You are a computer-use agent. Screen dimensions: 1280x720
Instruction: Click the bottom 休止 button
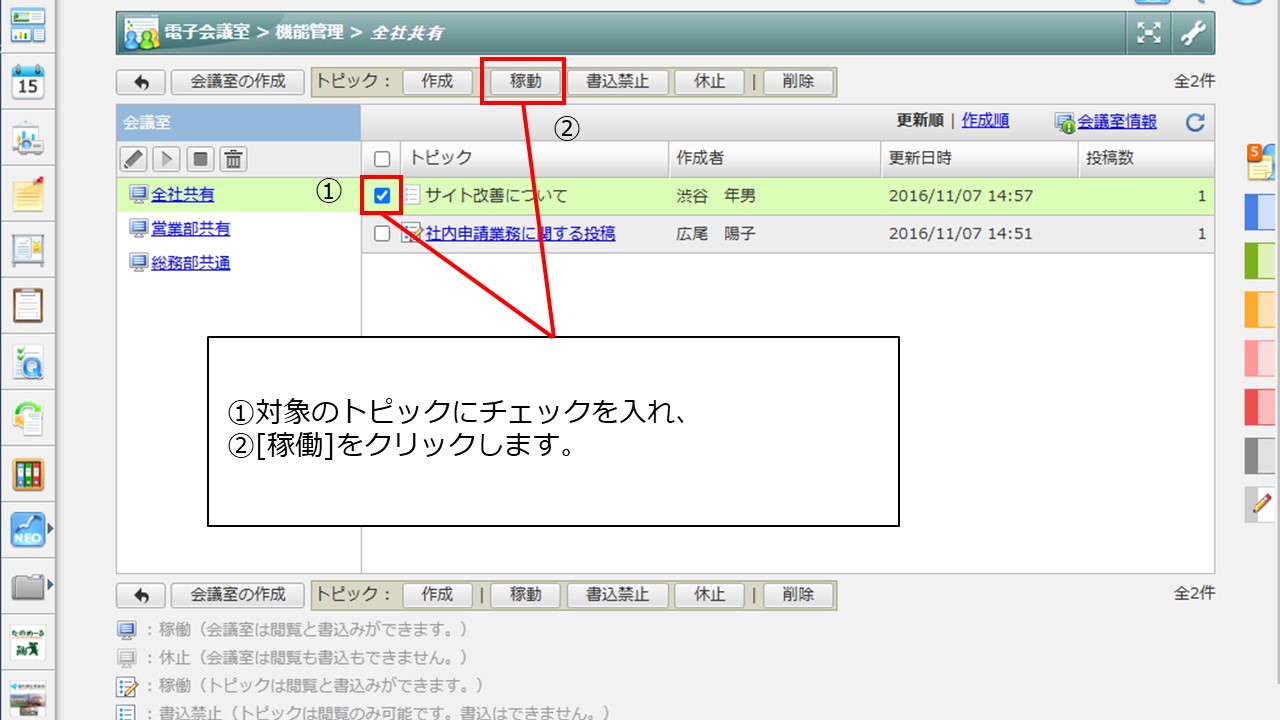pos(709,595)
